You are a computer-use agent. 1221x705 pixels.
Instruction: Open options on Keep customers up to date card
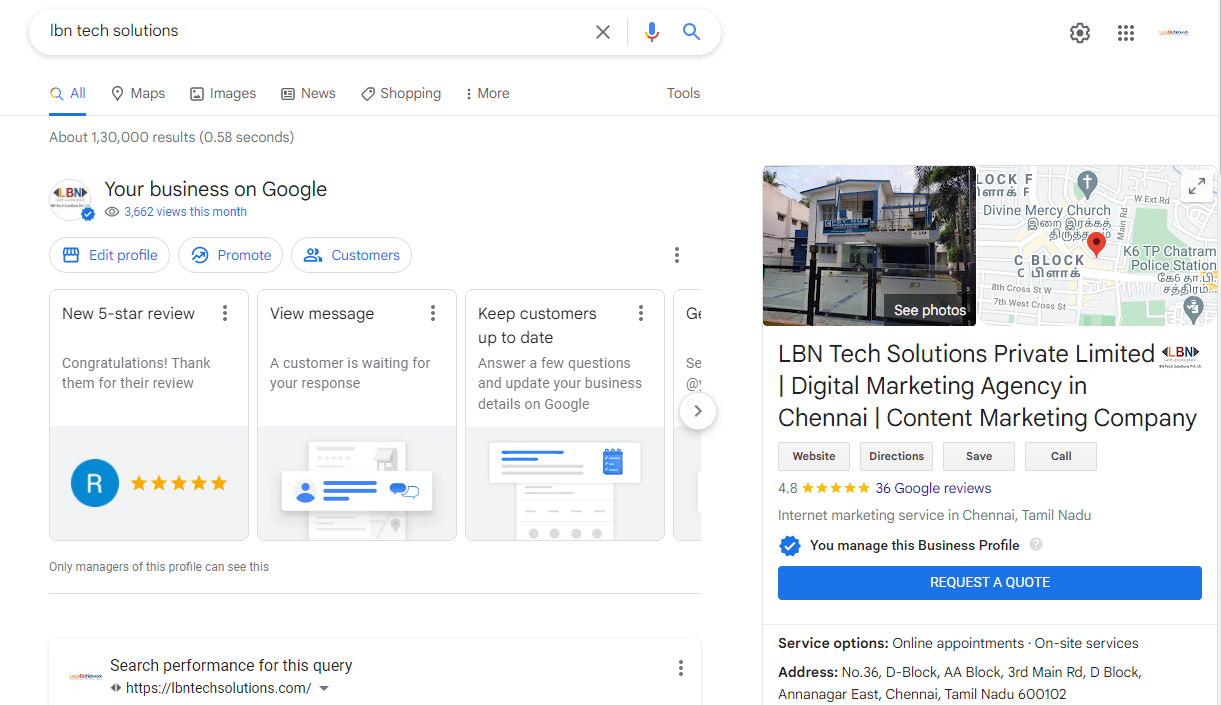[641, 313]
